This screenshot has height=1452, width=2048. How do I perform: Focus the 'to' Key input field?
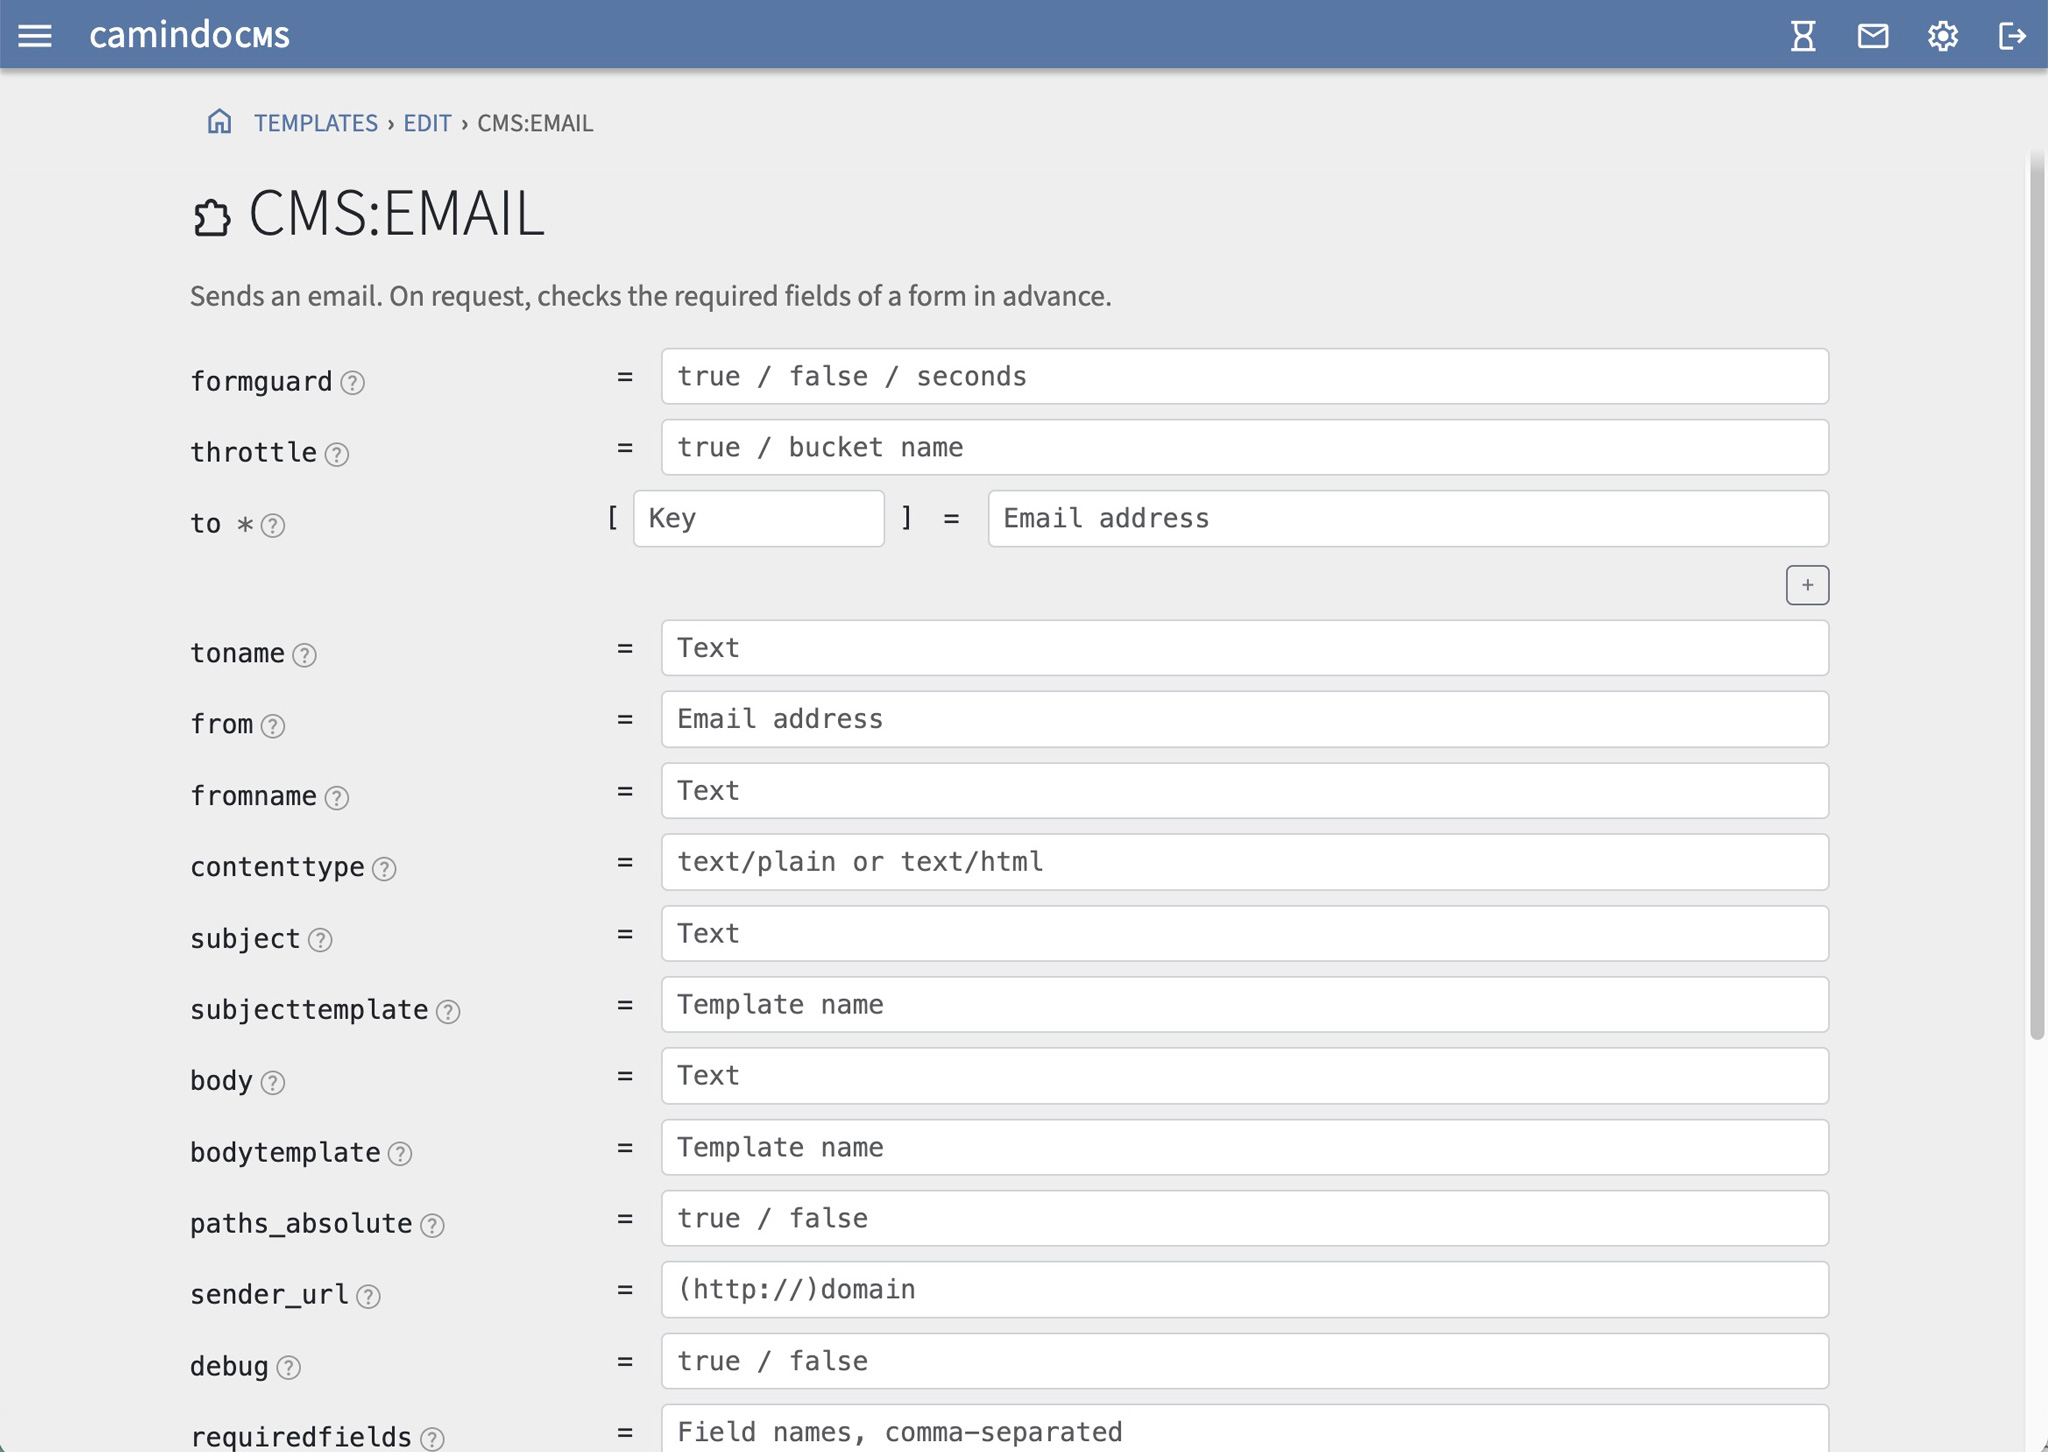tap(759, 519)
